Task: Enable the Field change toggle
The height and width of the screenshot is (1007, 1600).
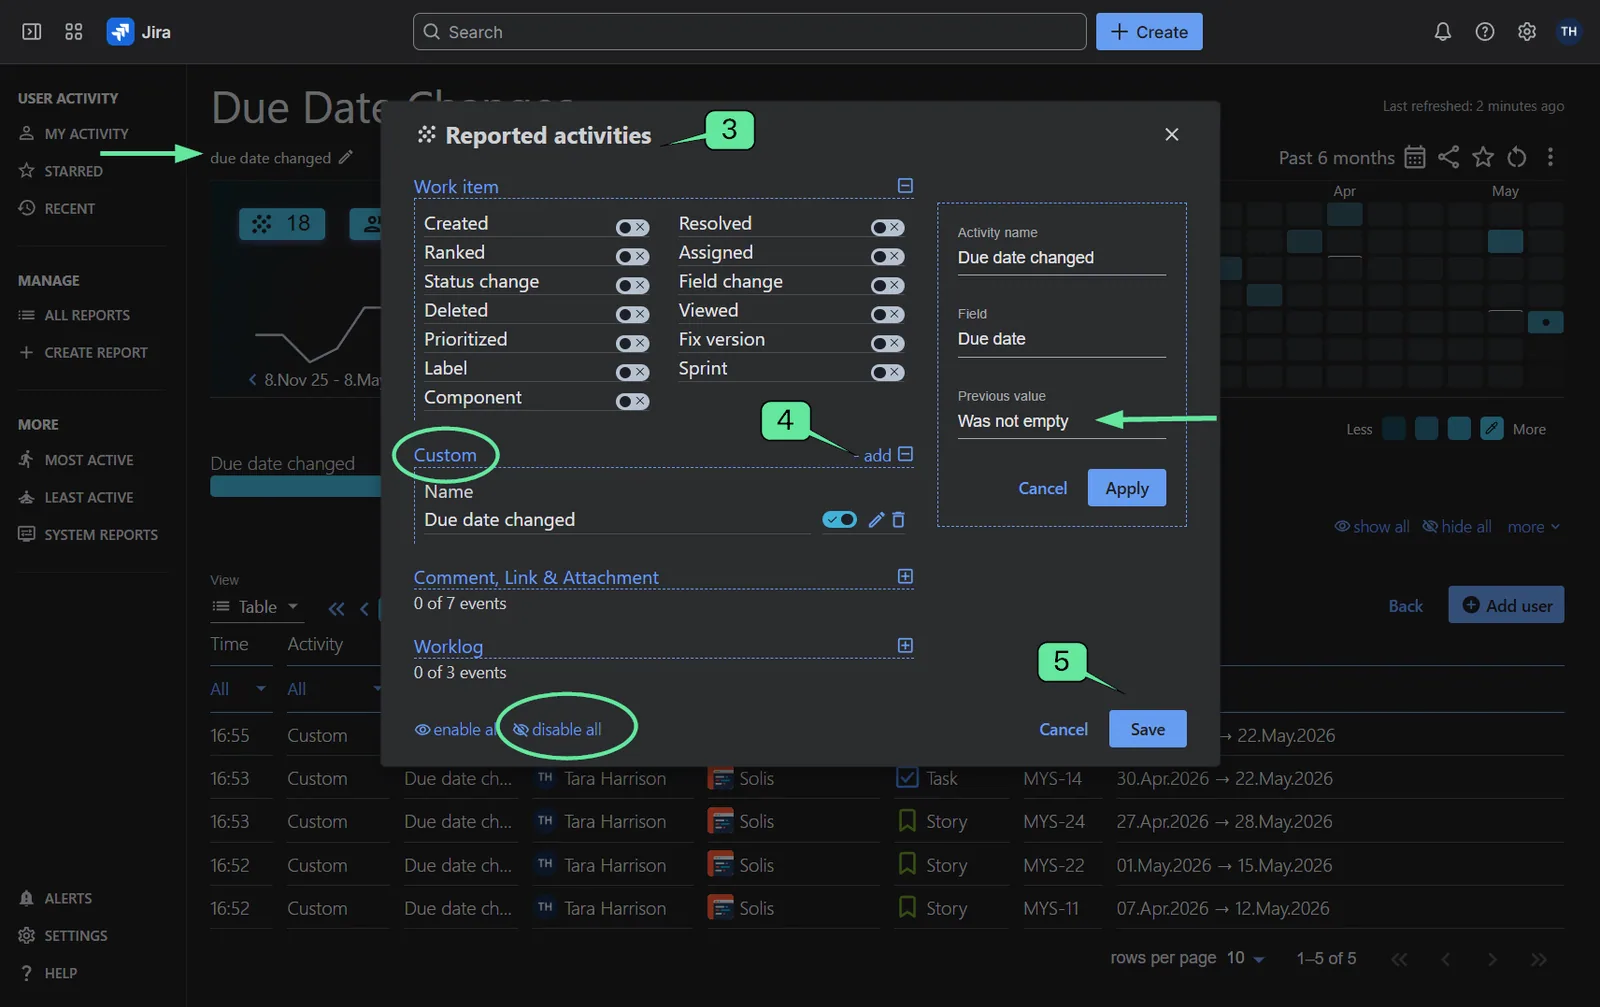Action: coord(887,286)
